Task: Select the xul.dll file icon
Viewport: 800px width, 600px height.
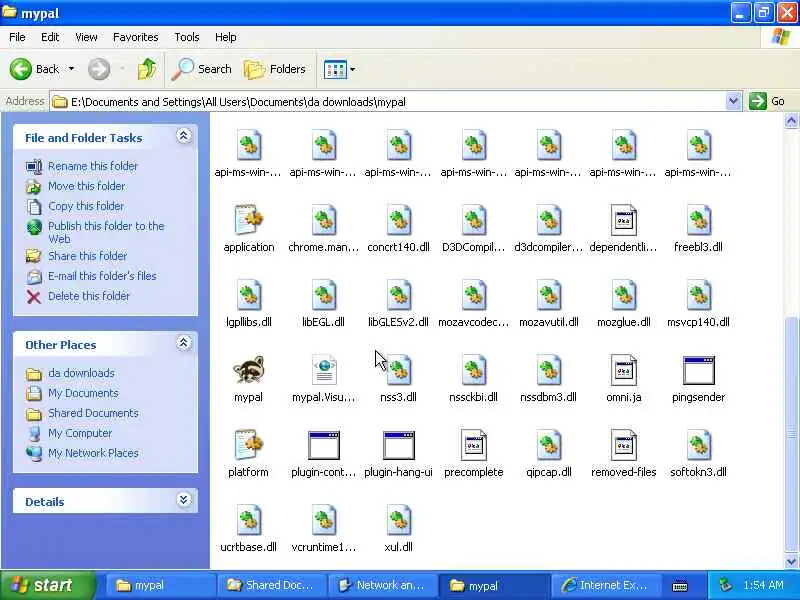Action: (398, 520)
